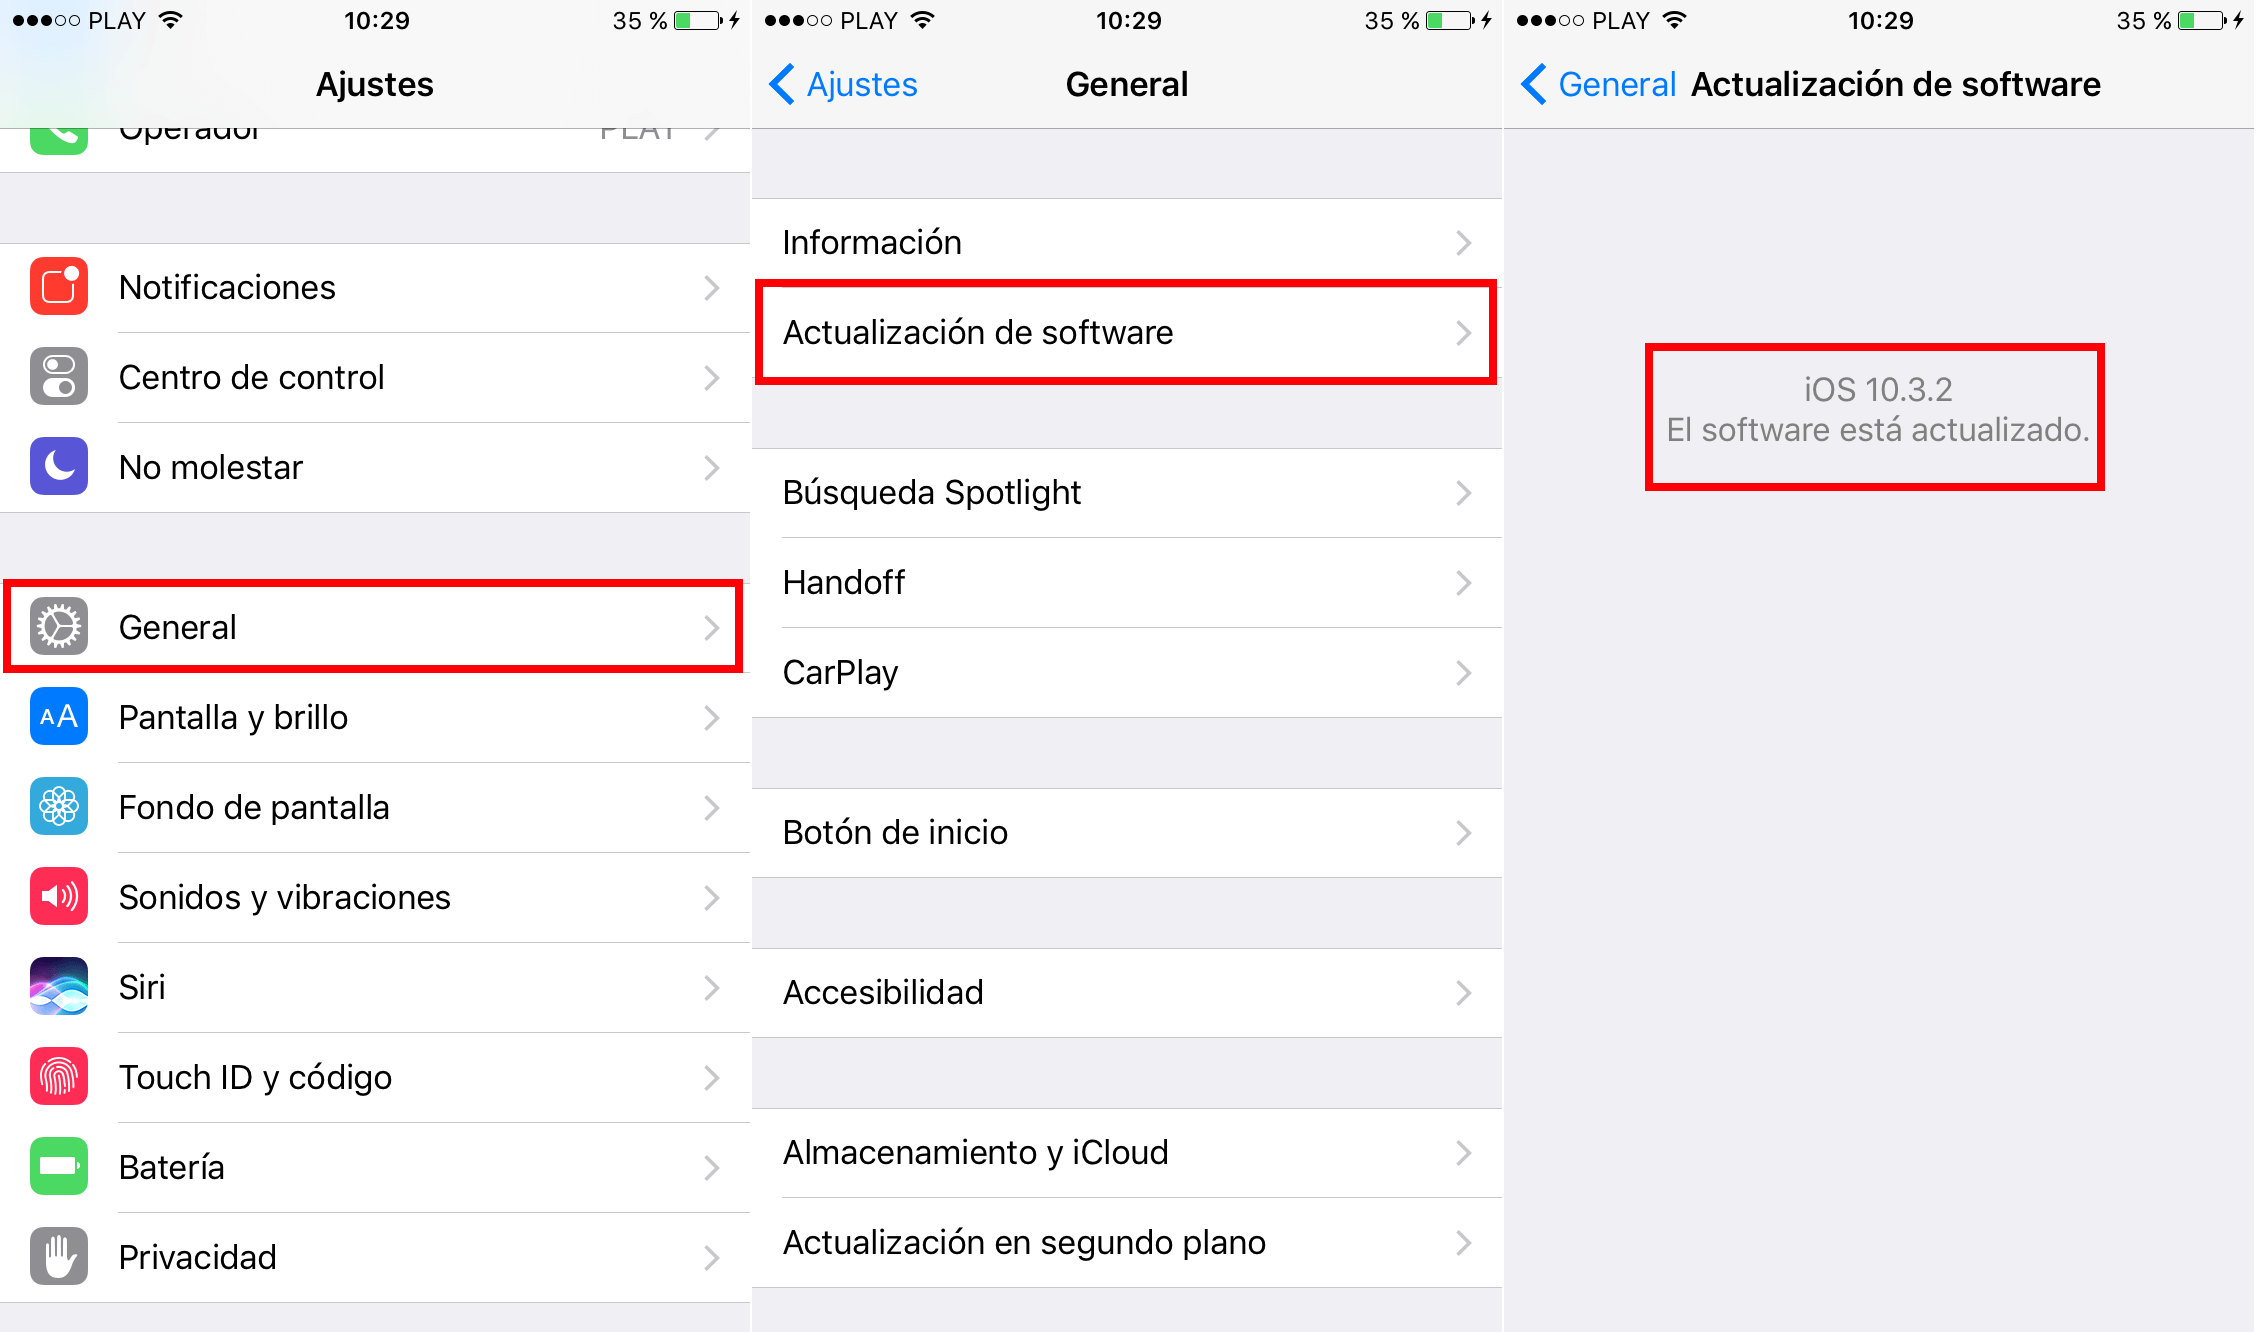Tap the green Batería icon

tap(59, 1167)
